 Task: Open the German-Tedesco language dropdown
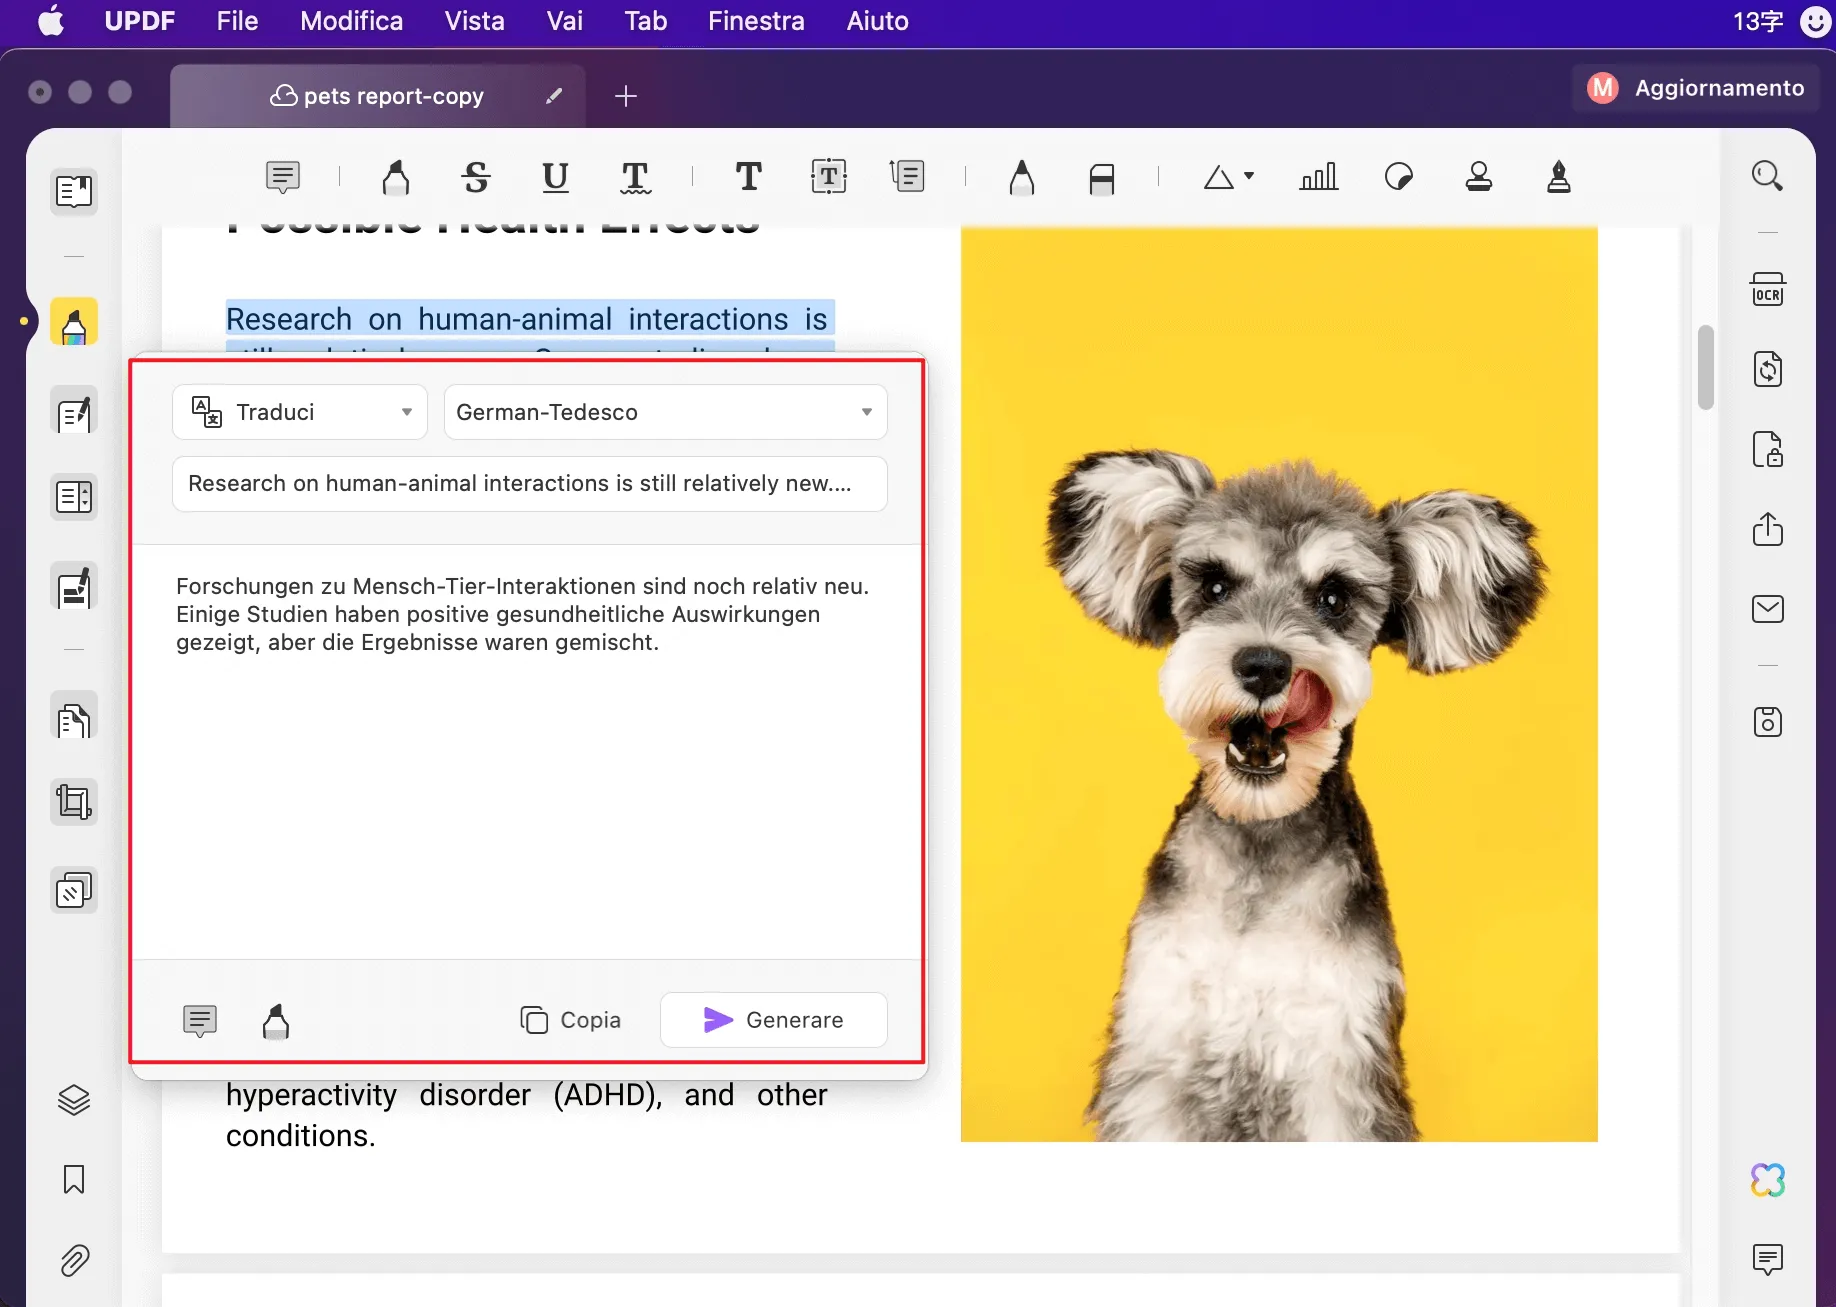666,412
